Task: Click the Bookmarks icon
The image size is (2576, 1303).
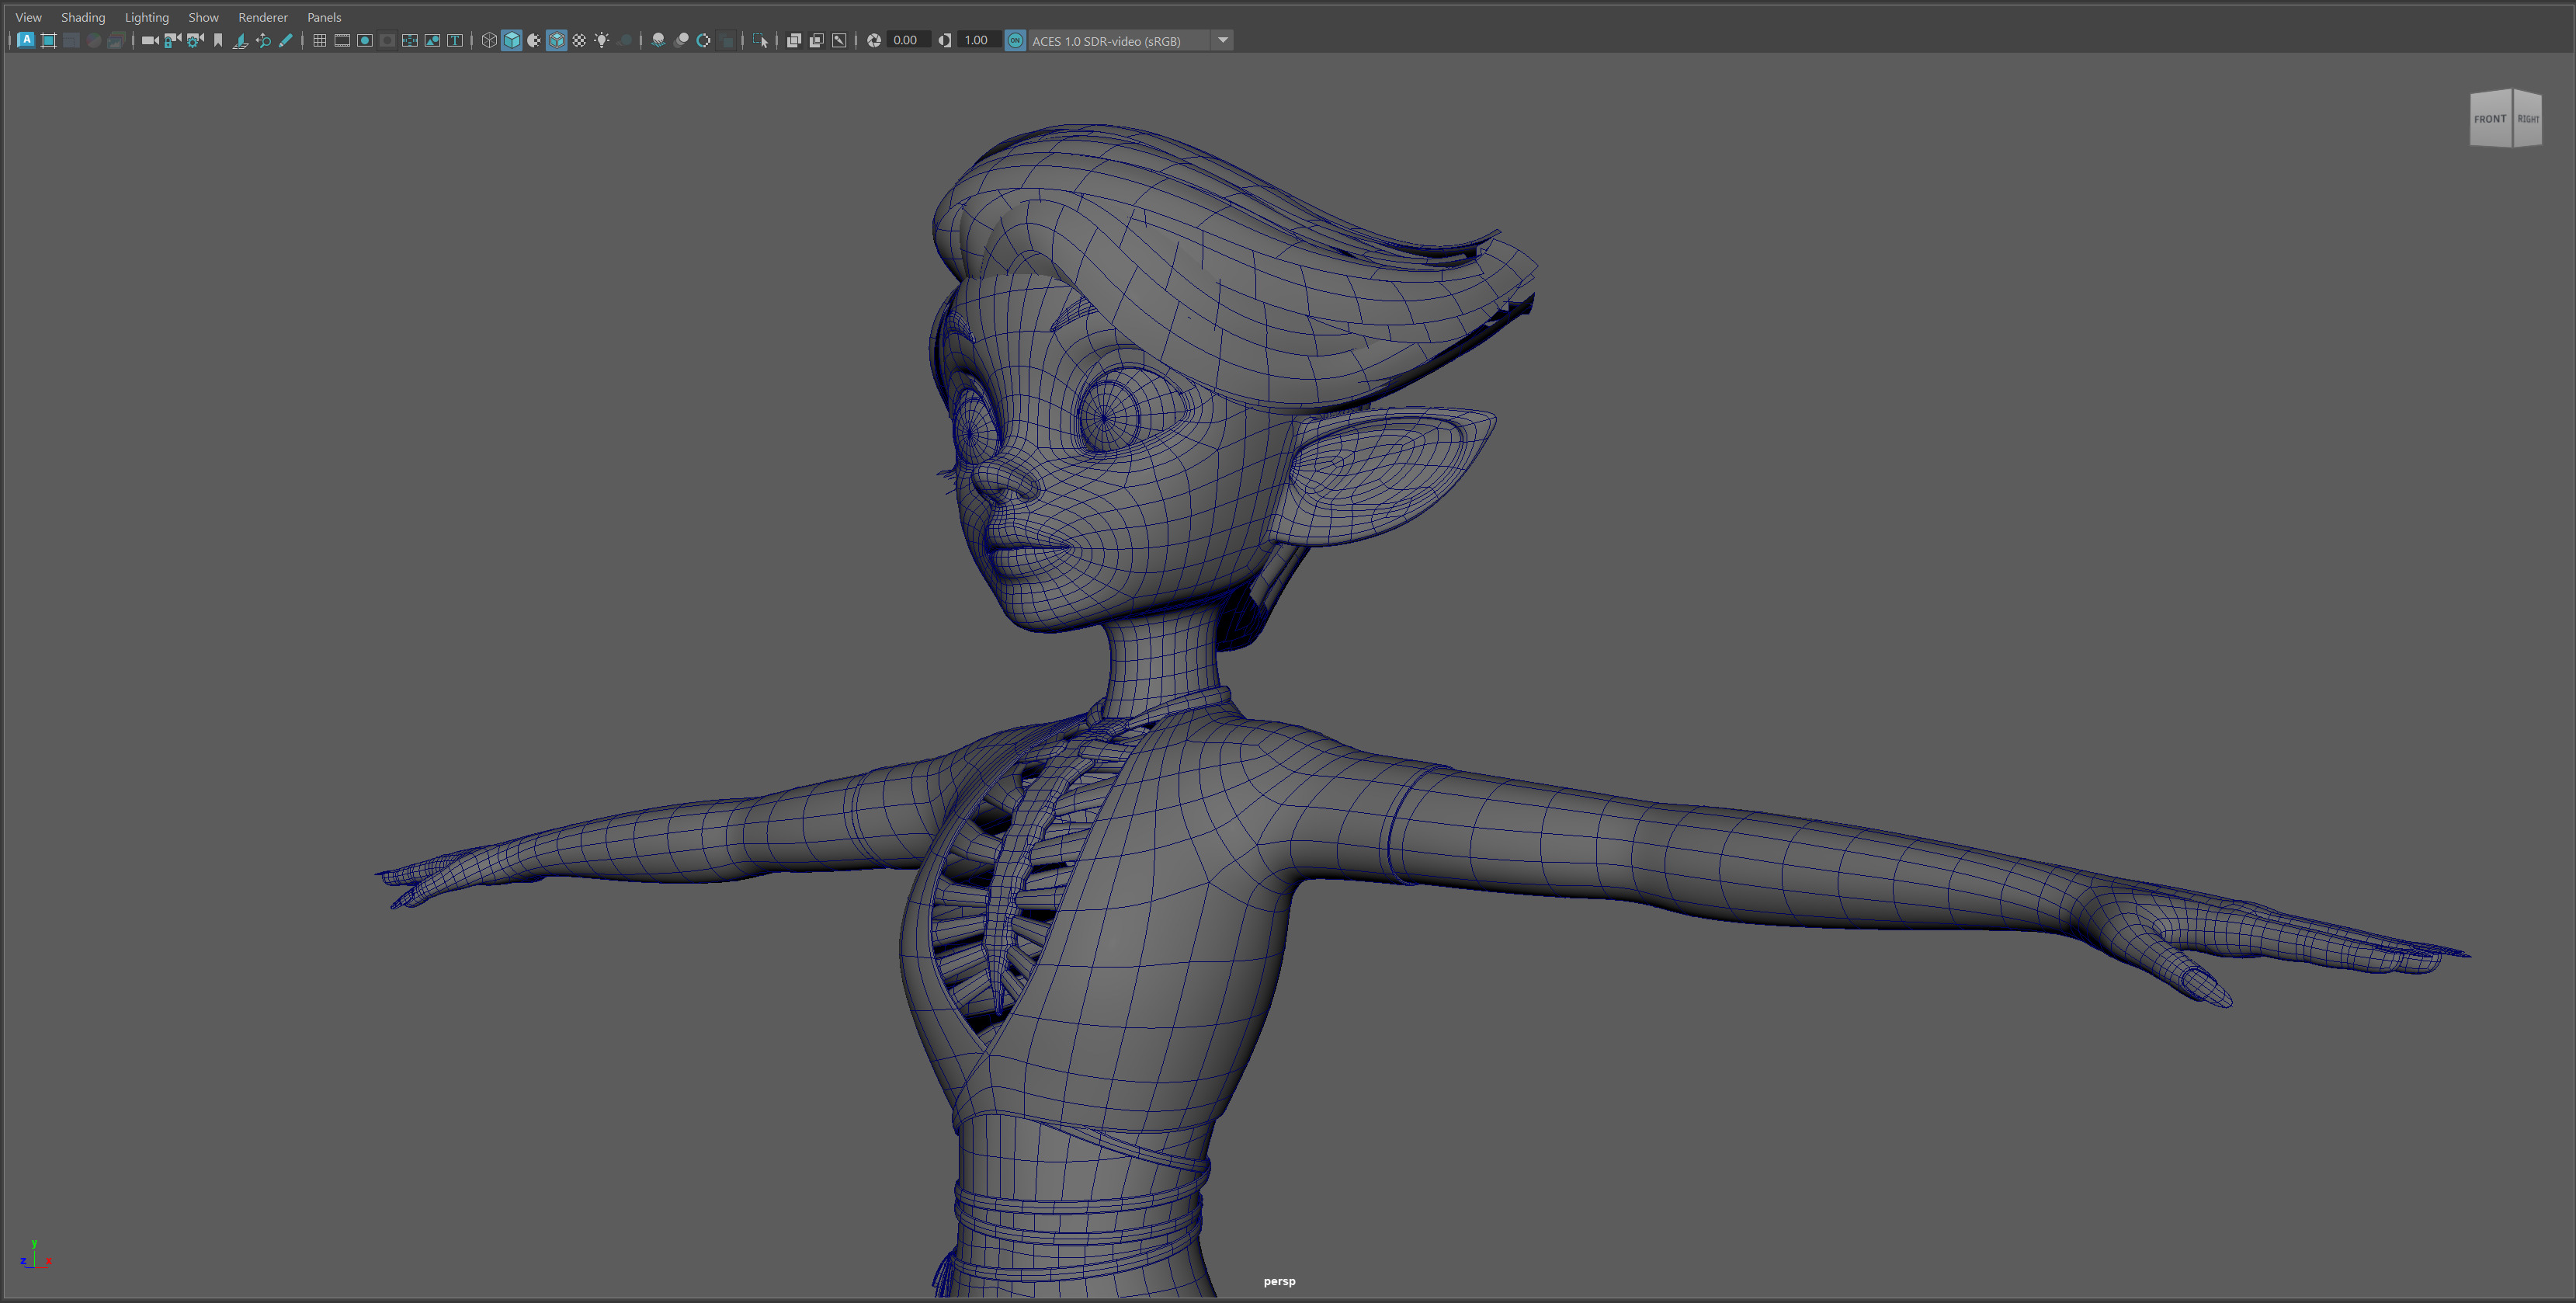Action: click(218, 40)
